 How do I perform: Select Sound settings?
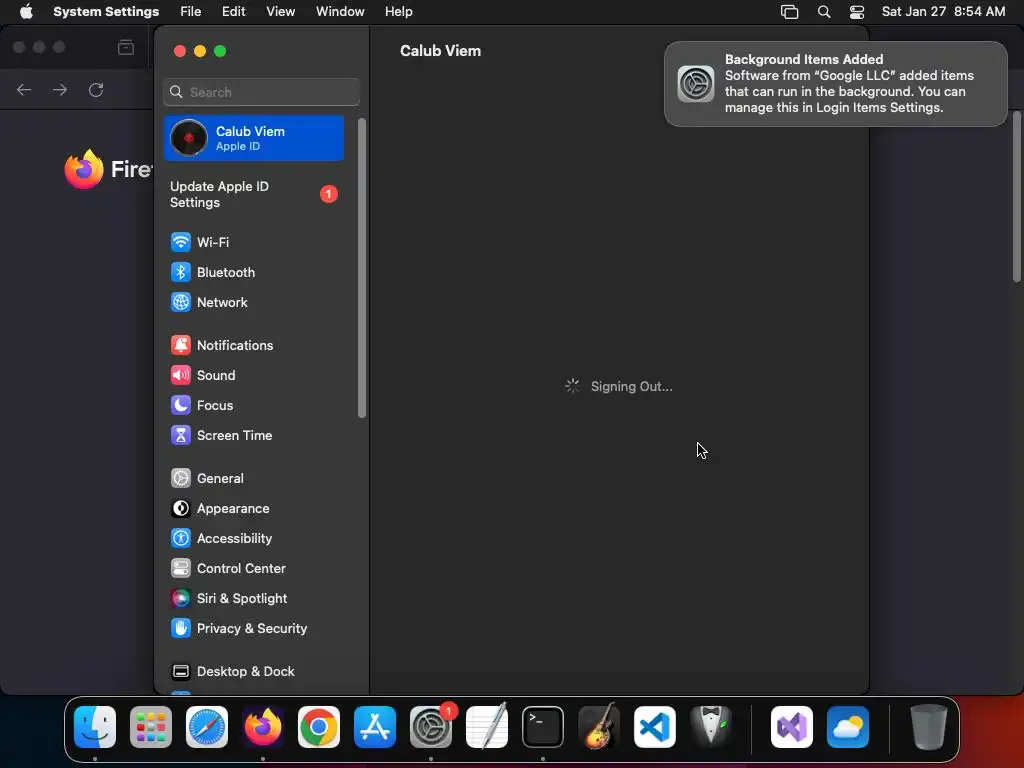coord(253,376)
